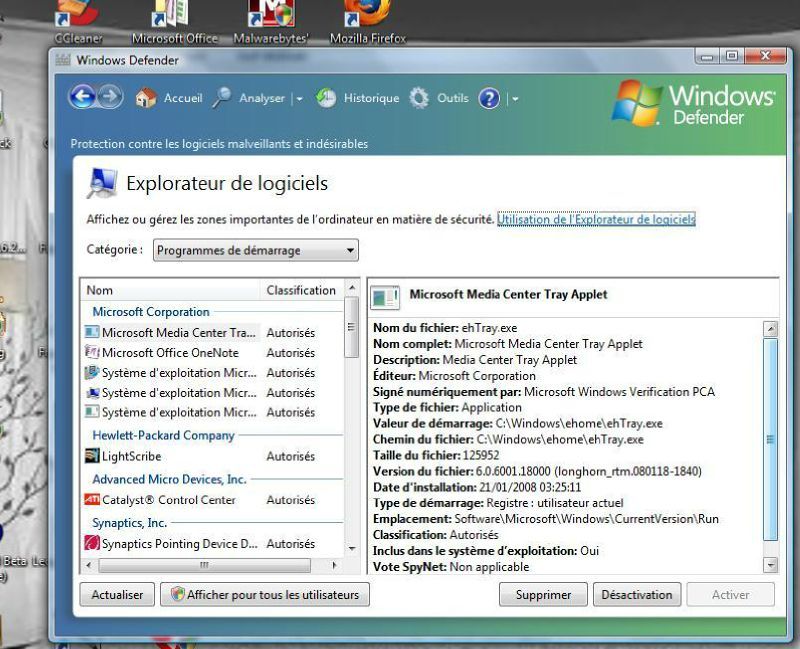Click the Taille du fichier: 125952 line
The image size is (800, 649).
pos(436,455)
